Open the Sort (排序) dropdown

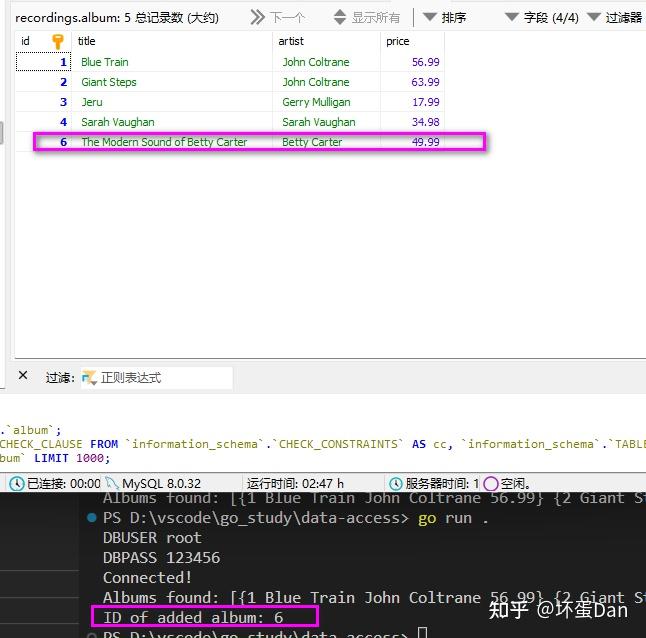pyautogui.click(x=445, y=17)
